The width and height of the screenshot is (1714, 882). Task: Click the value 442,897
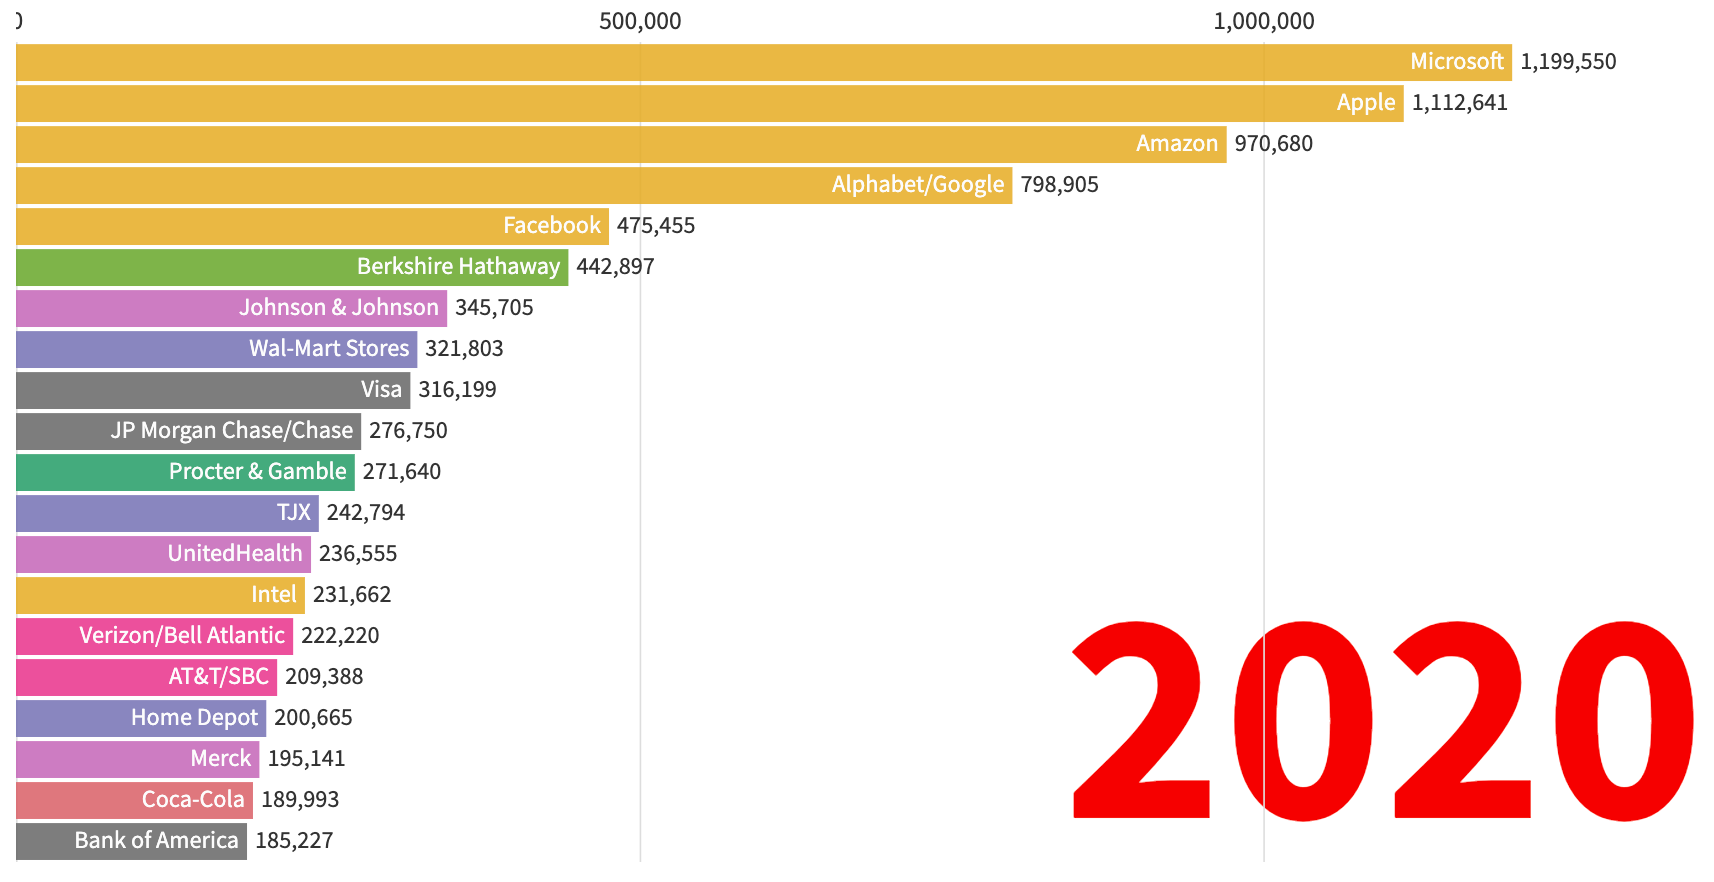615,267
